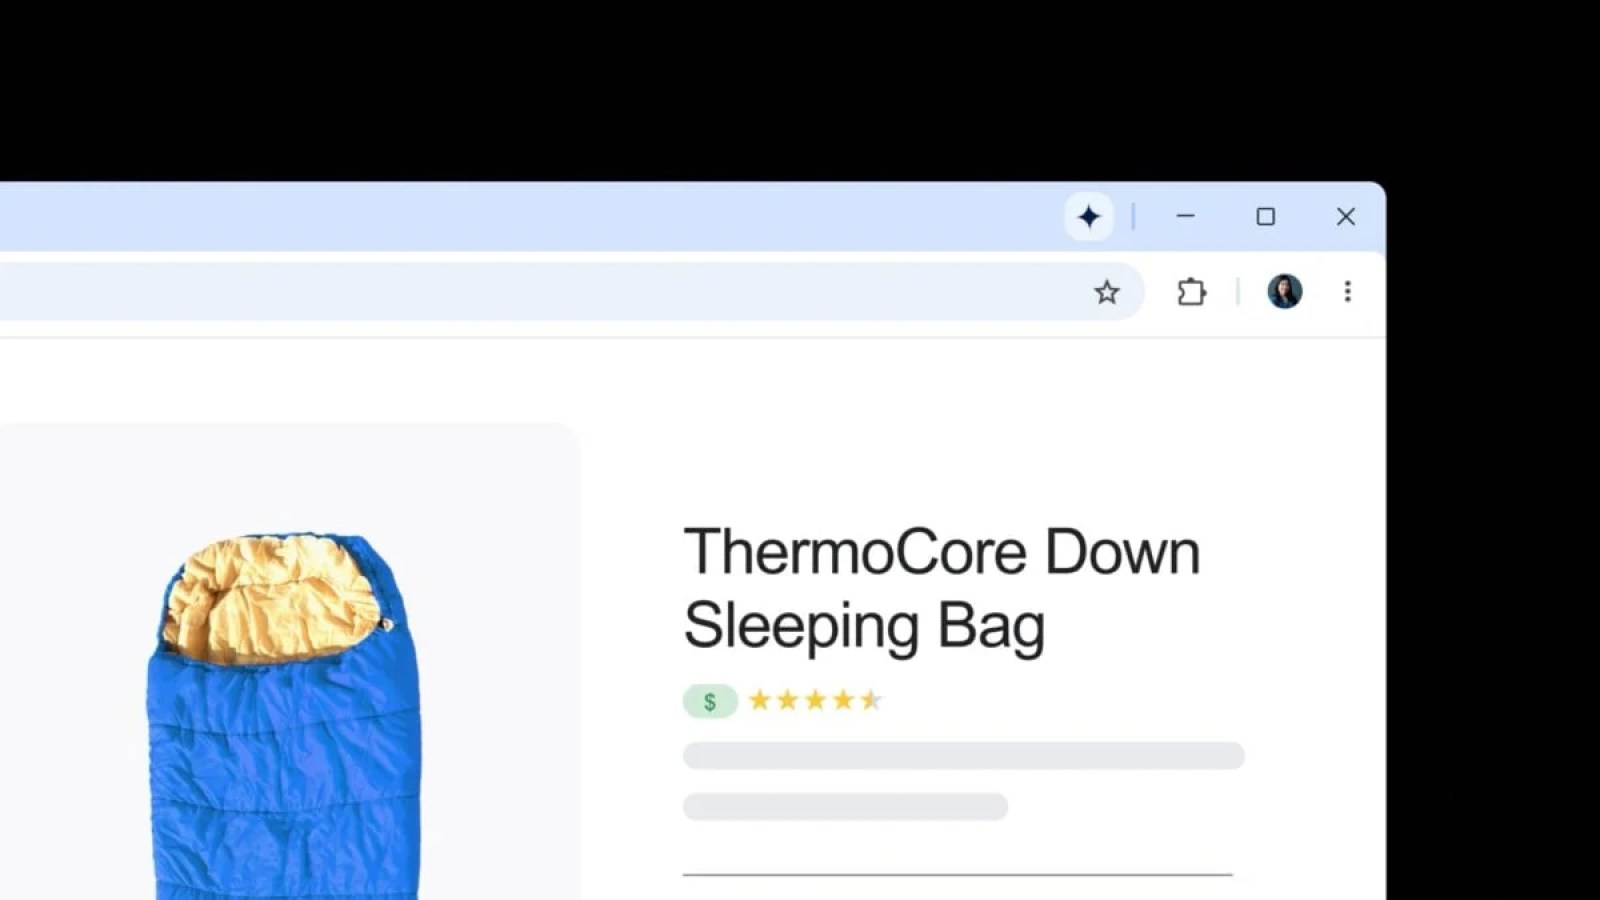Viewport: 1600px width, 900px height.
Task: Close the browser window
Action: click(x=1345, y=216)
